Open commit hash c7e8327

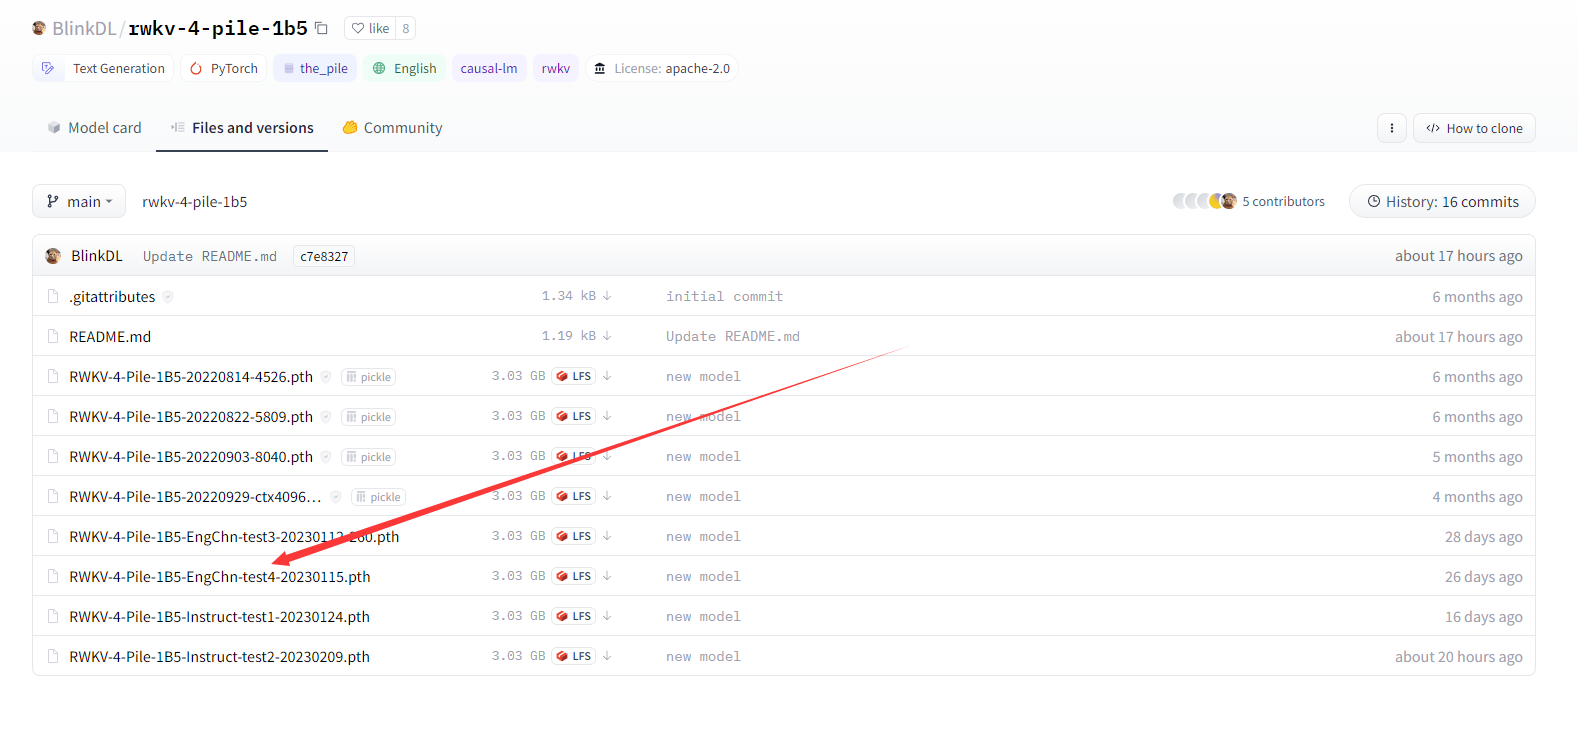tap(324, 256)
